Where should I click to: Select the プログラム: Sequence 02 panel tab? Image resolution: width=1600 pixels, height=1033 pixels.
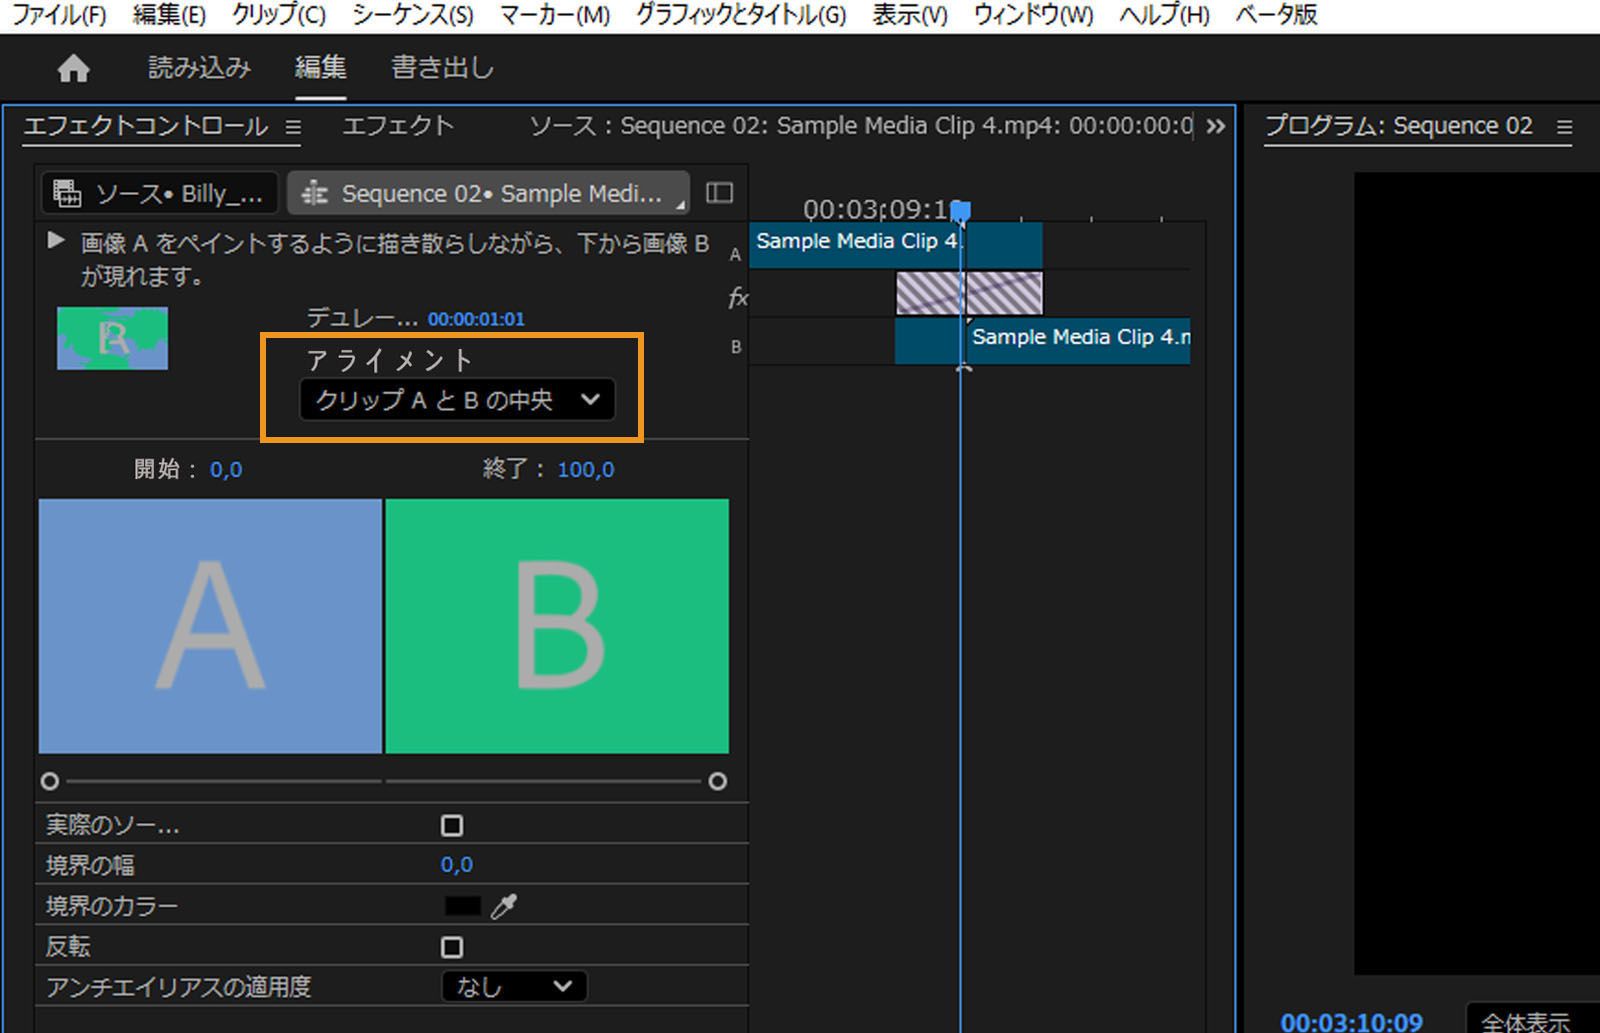pos(1399,126)
